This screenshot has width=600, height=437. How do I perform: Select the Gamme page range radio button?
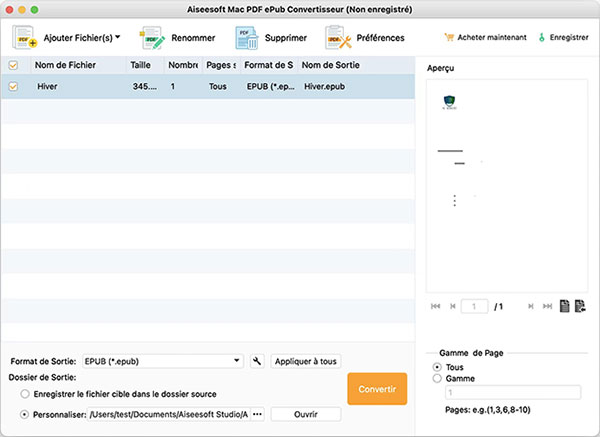click(437, 379)
